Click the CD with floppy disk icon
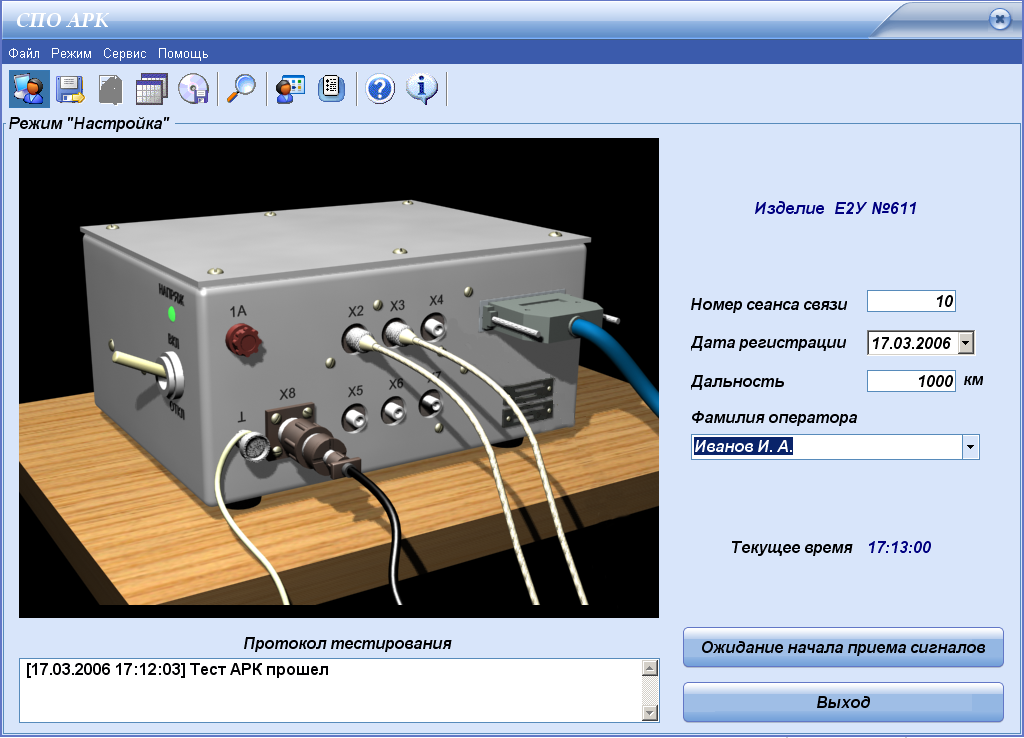The width and height of the screenshot is (1024, 738). pyautogui.click(x=193, y=89)
